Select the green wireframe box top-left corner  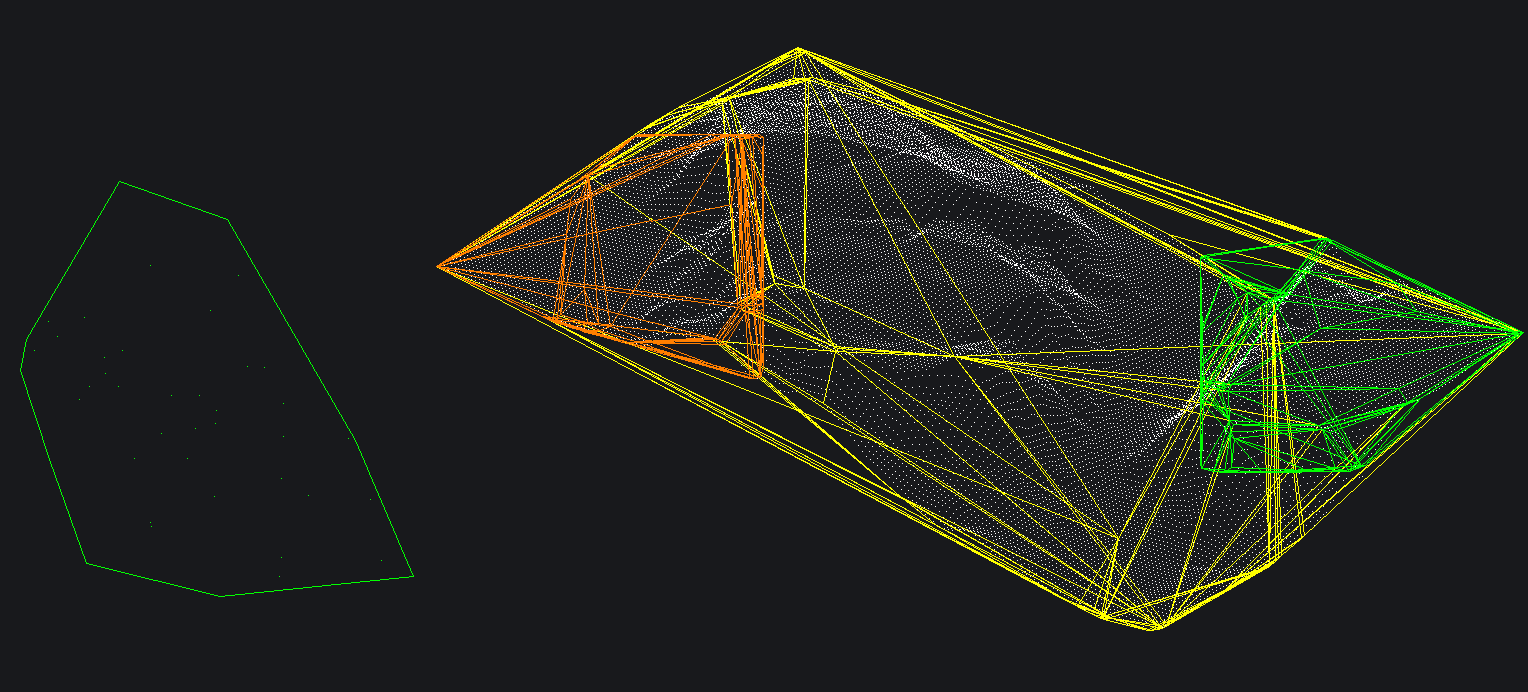[x=1201, y=259]
